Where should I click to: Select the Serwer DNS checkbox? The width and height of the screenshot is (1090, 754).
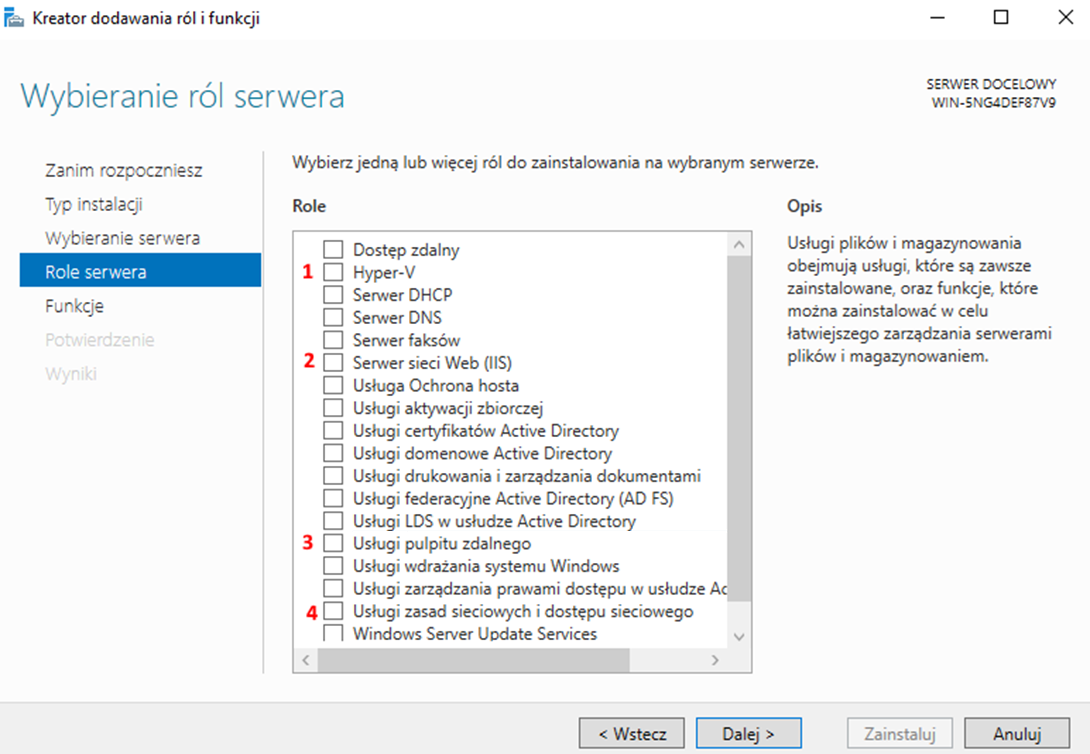[333, 317]
